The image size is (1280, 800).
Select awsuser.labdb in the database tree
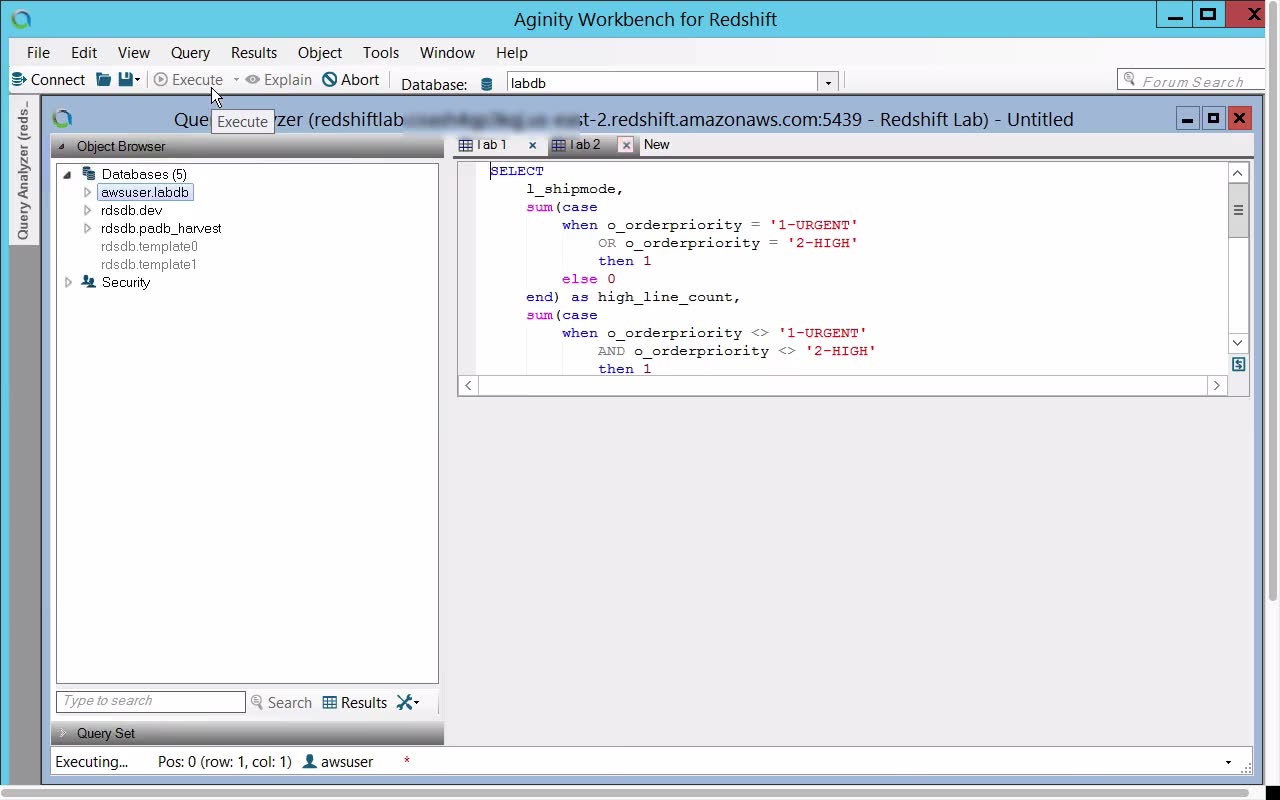(x=145, y=192)
